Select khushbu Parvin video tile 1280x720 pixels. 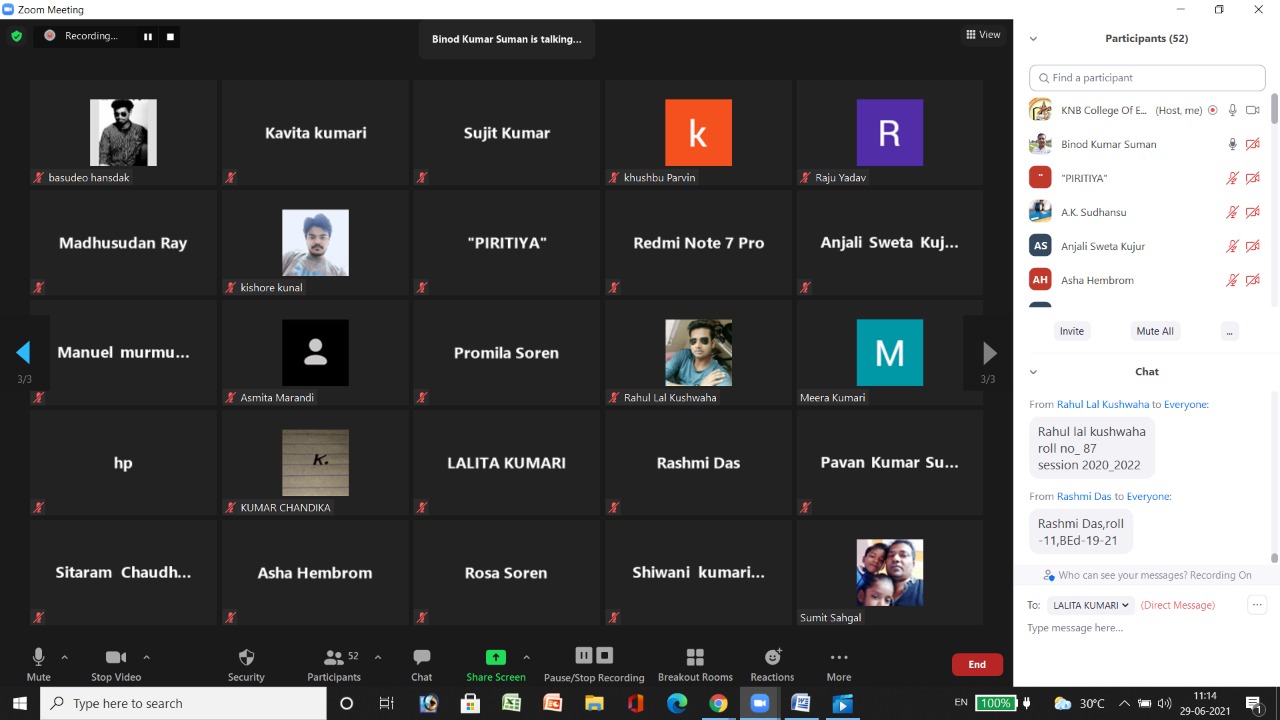click(698, 133)
